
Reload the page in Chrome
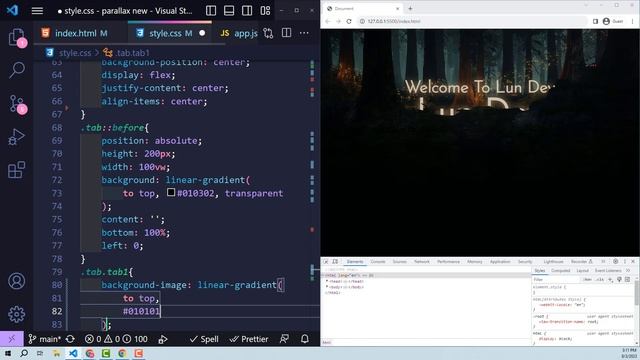point(349,21)
